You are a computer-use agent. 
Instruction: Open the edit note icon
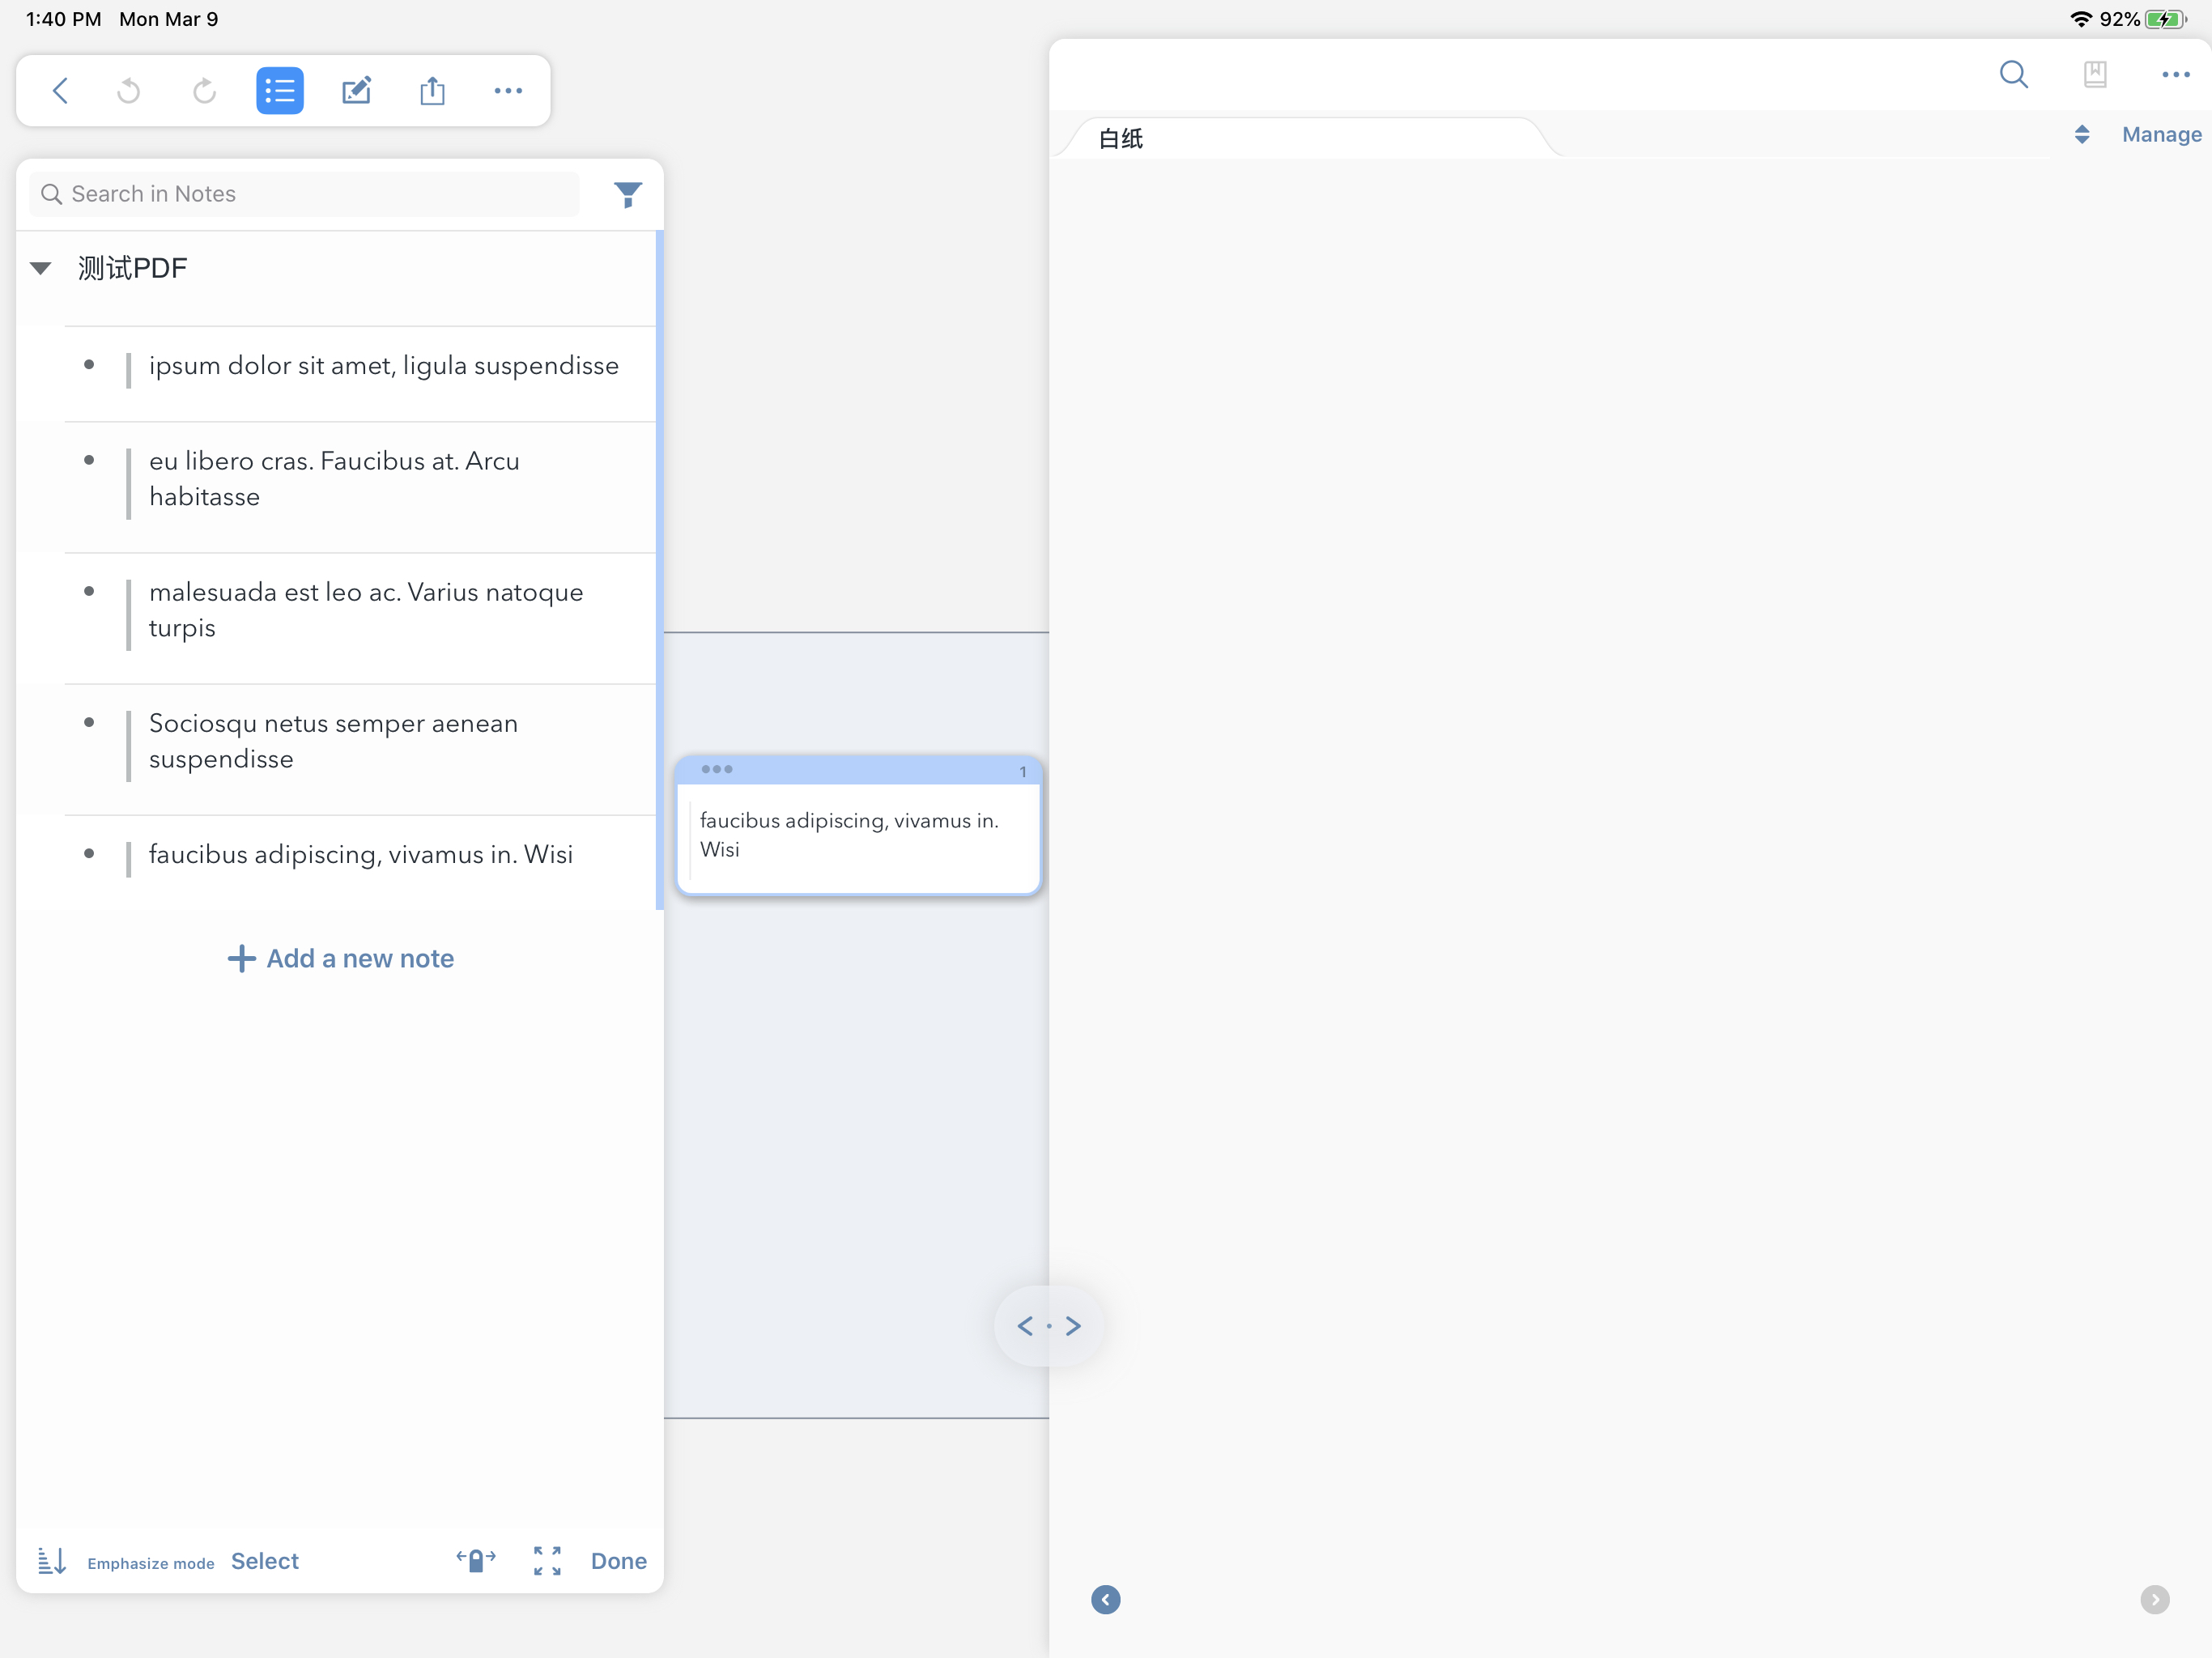click(x=356, y=91)
